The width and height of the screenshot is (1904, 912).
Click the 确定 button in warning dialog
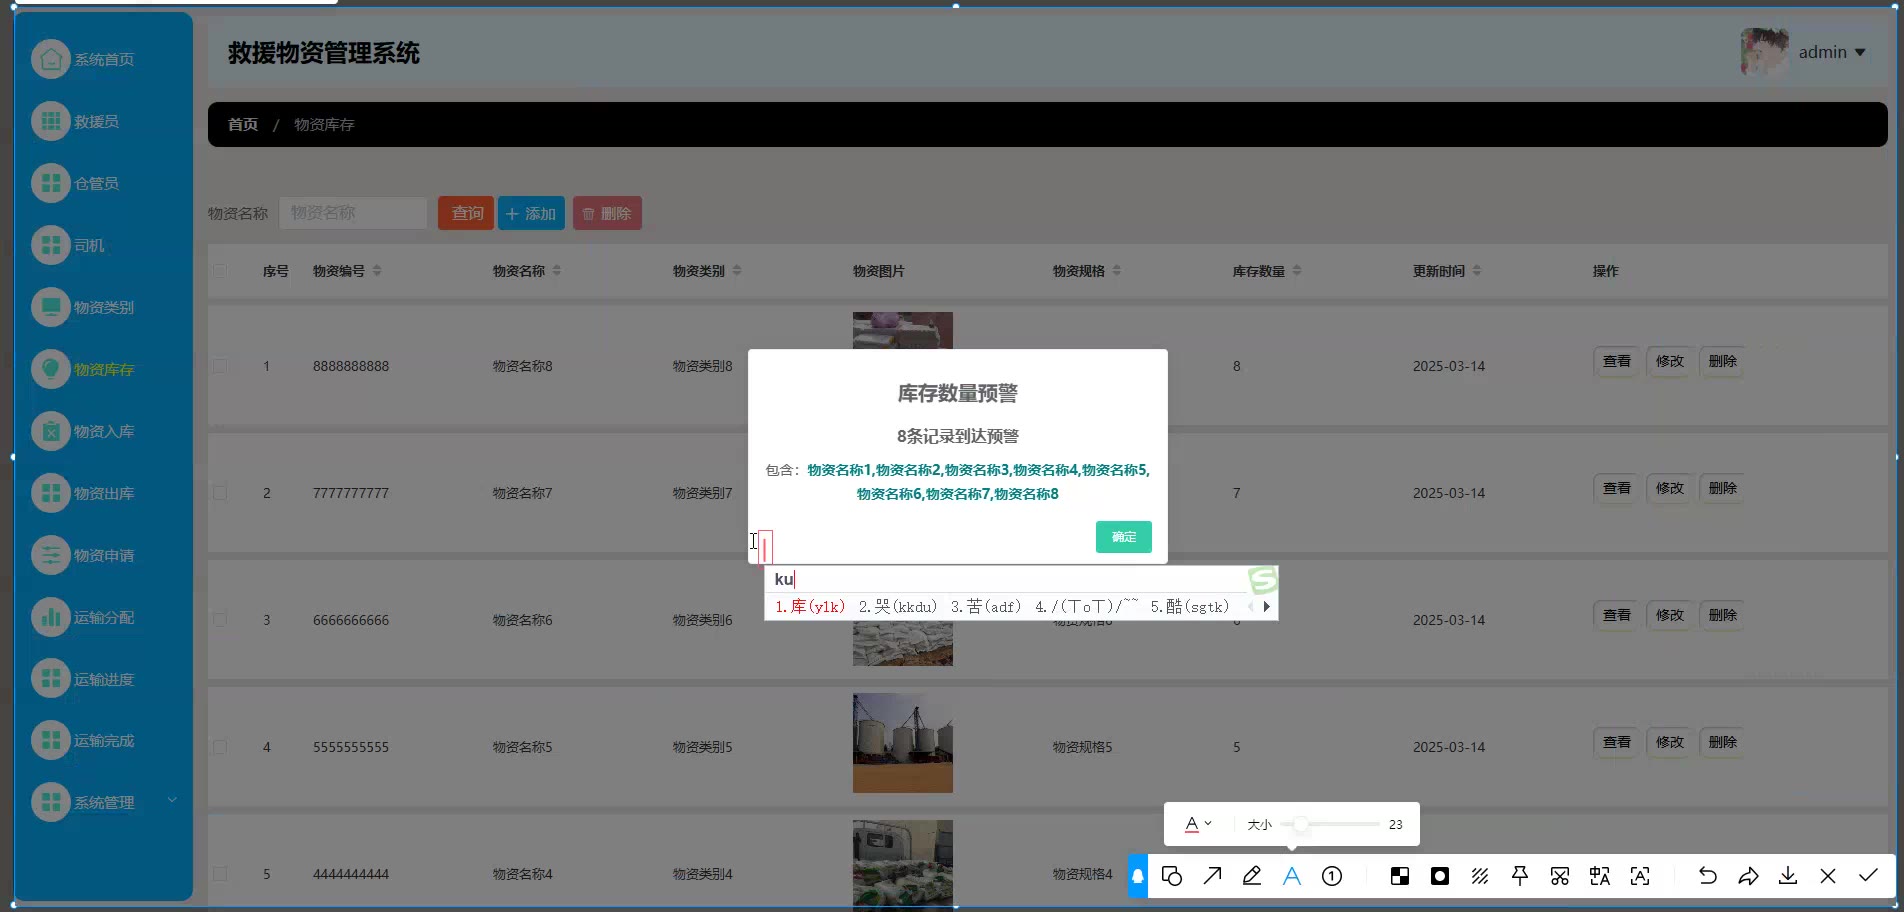point(1123,537)
